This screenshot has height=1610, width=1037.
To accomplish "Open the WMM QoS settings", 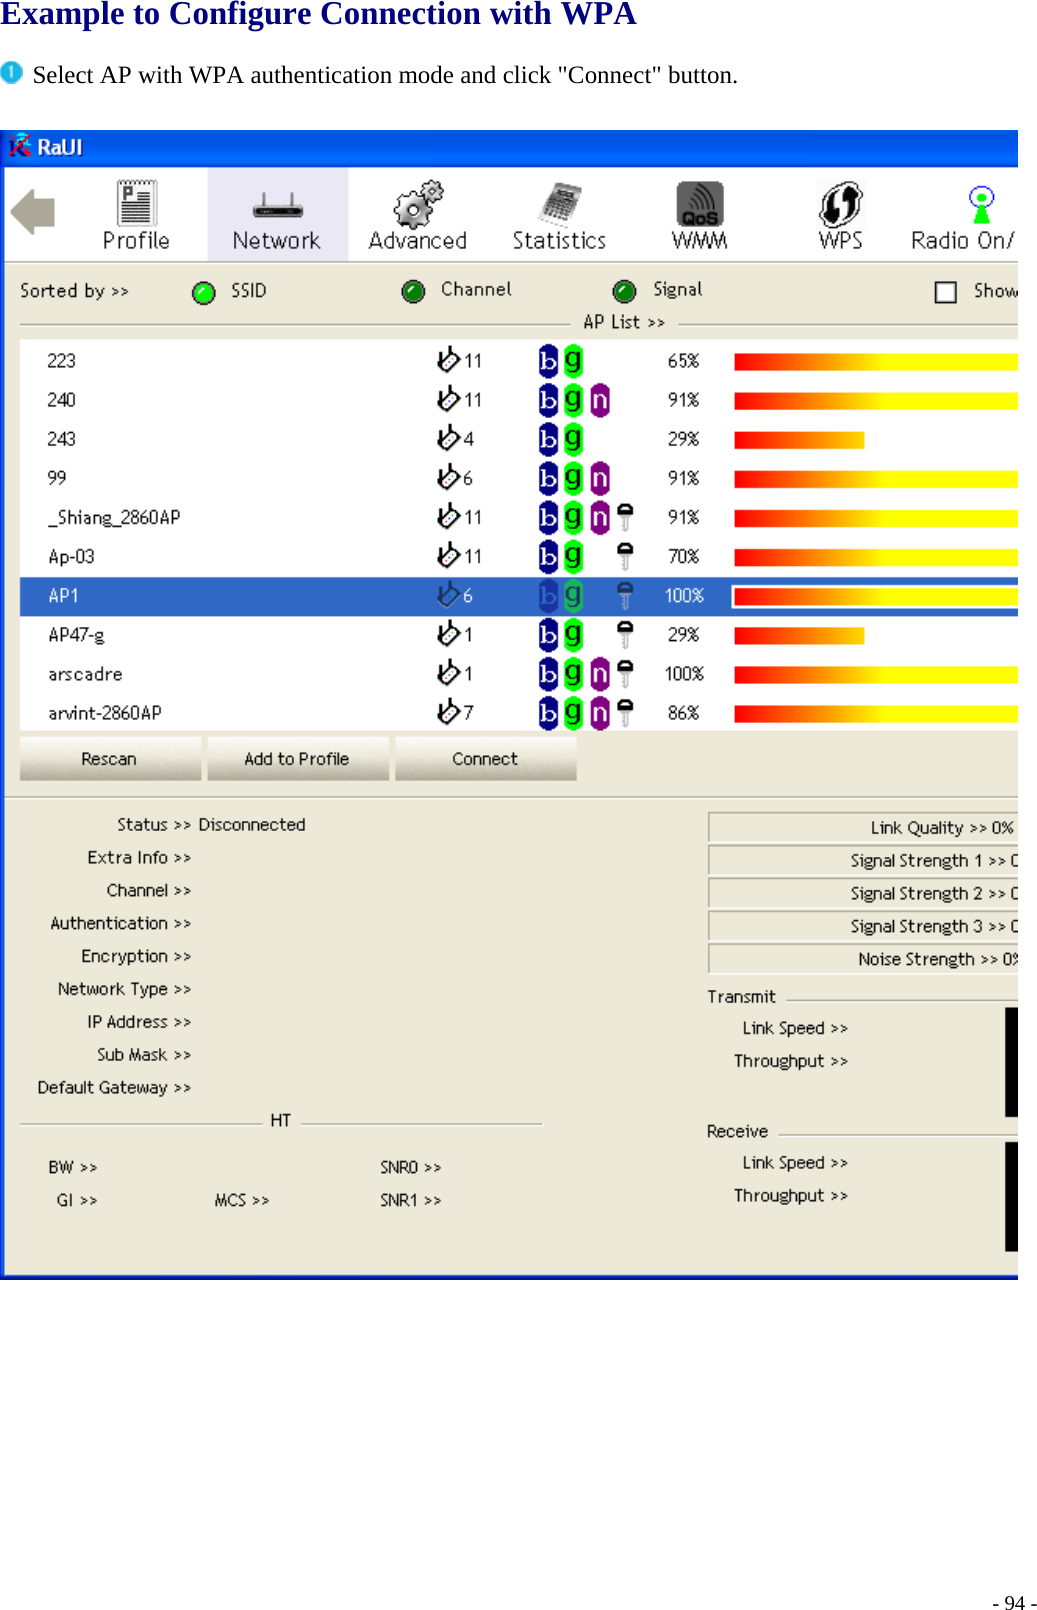I will (700, 215).
